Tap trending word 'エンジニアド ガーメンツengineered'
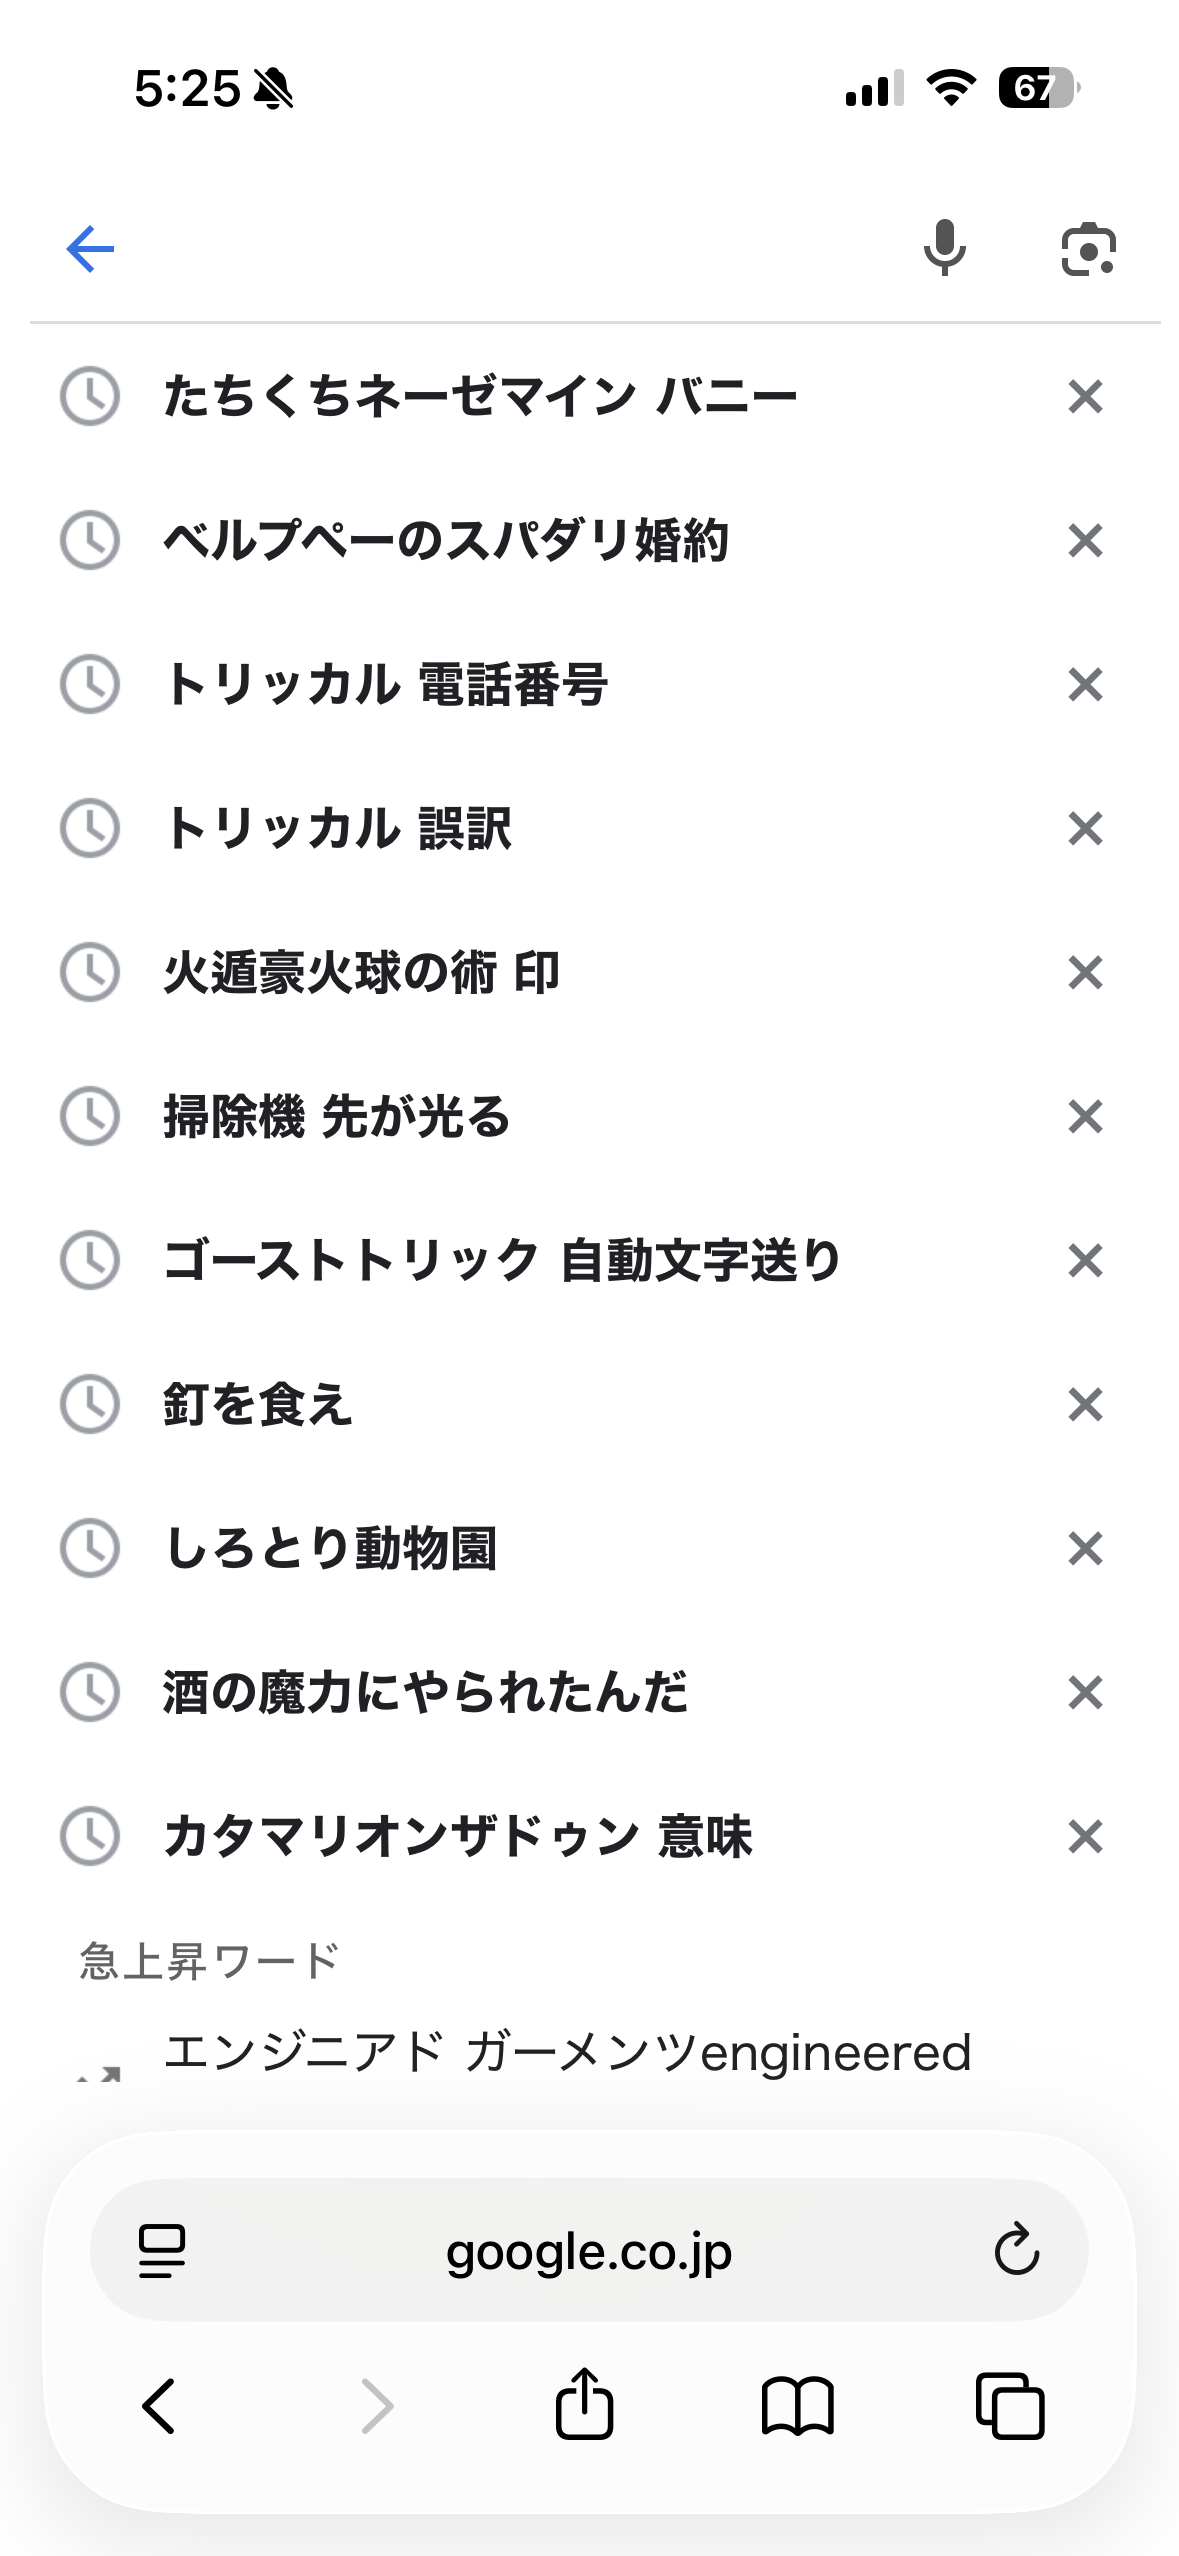Image resolution: width=1179 pixels, height=2556 pixels. [567, 2053]
